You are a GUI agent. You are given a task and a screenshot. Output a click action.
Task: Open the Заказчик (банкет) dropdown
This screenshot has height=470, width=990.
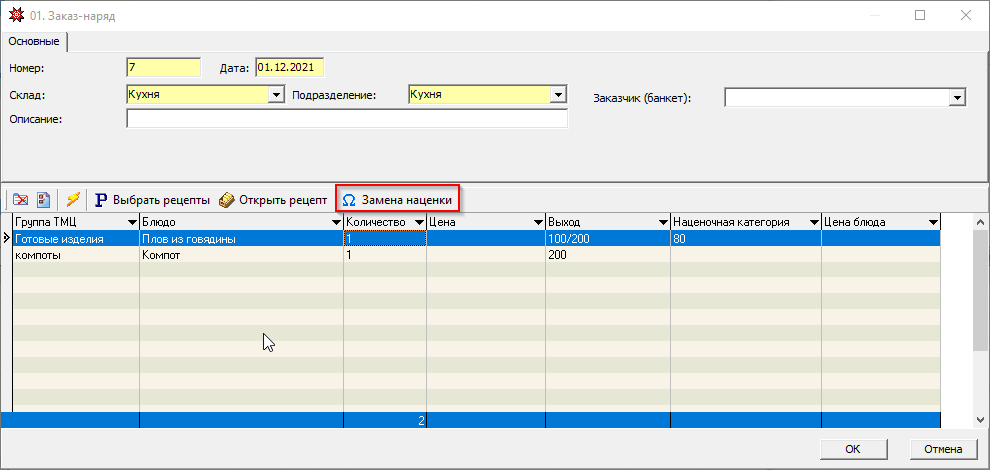tap(957, 98)
